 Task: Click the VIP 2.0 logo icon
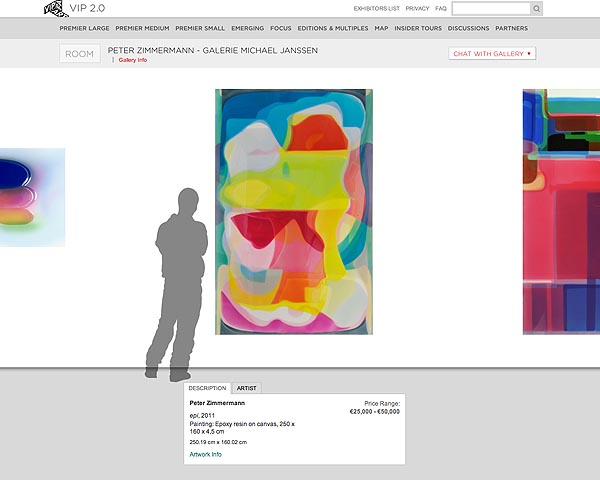56,8
